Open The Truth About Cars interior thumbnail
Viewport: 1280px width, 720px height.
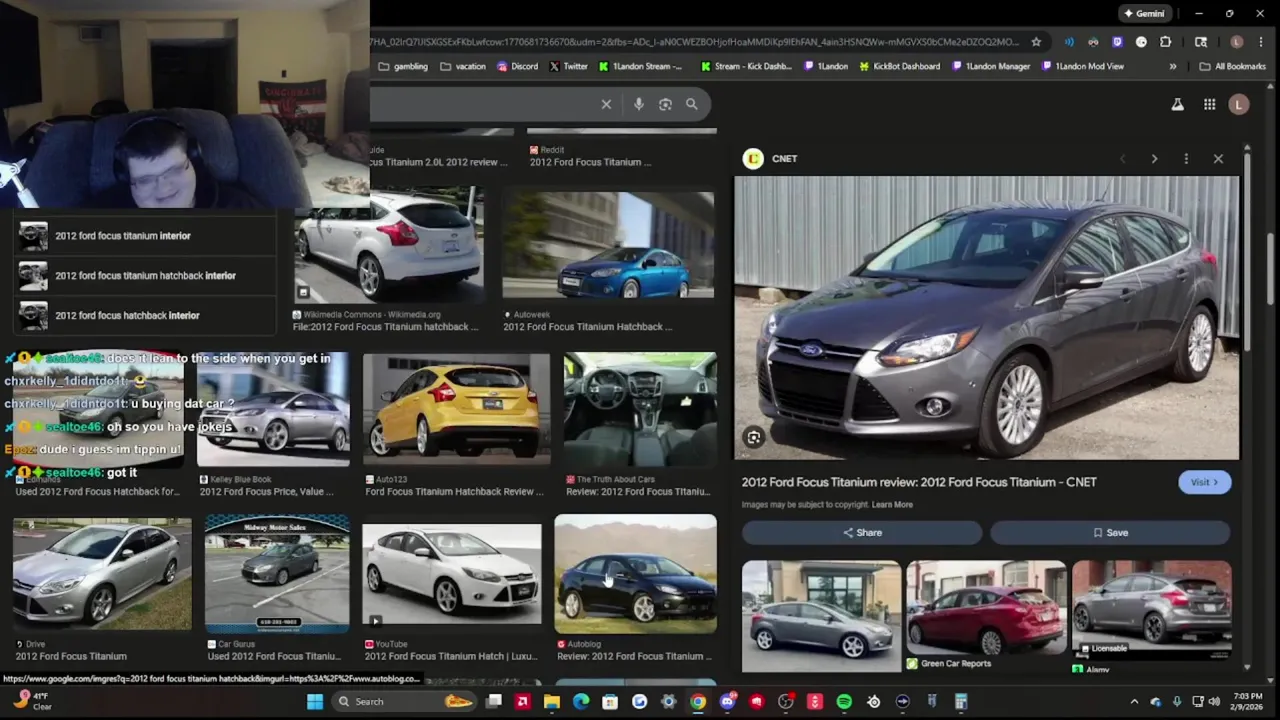coord(640,409)
